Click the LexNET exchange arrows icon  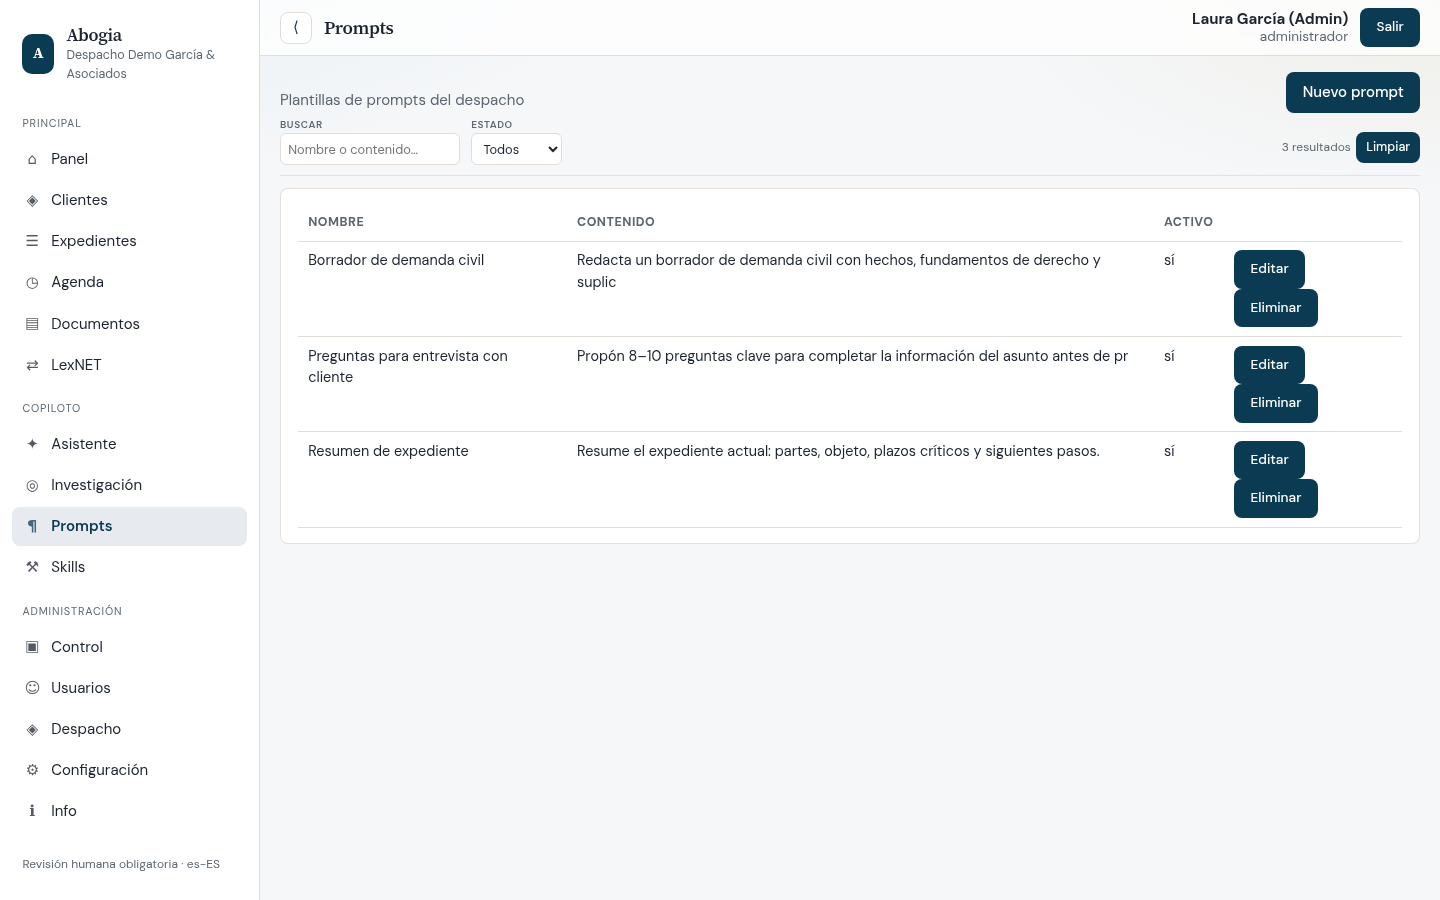click(32, 365)
